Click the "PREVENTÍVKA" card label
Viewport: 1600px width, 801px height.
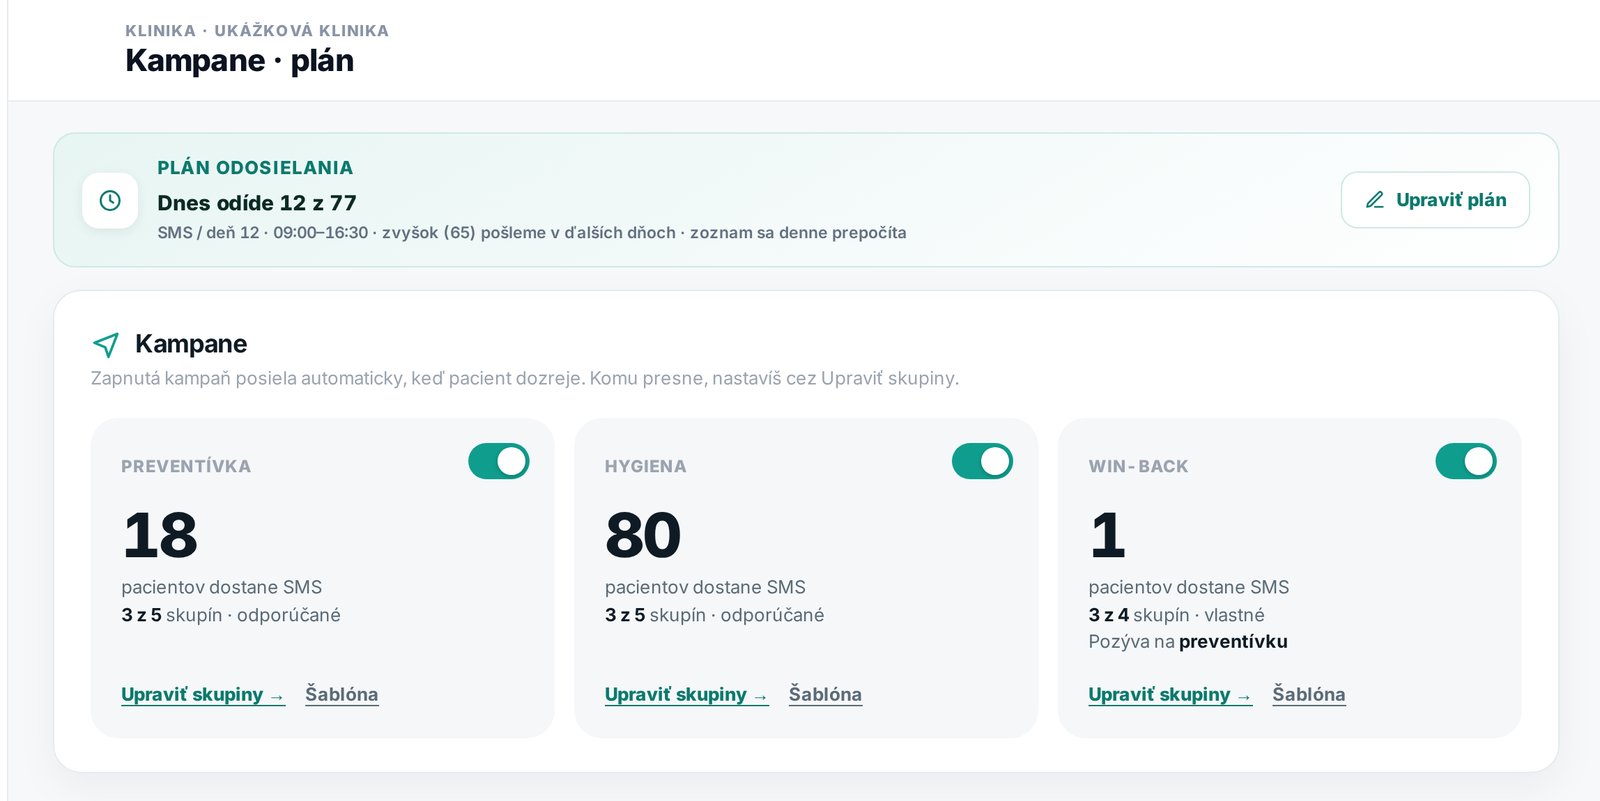(186, 466)
